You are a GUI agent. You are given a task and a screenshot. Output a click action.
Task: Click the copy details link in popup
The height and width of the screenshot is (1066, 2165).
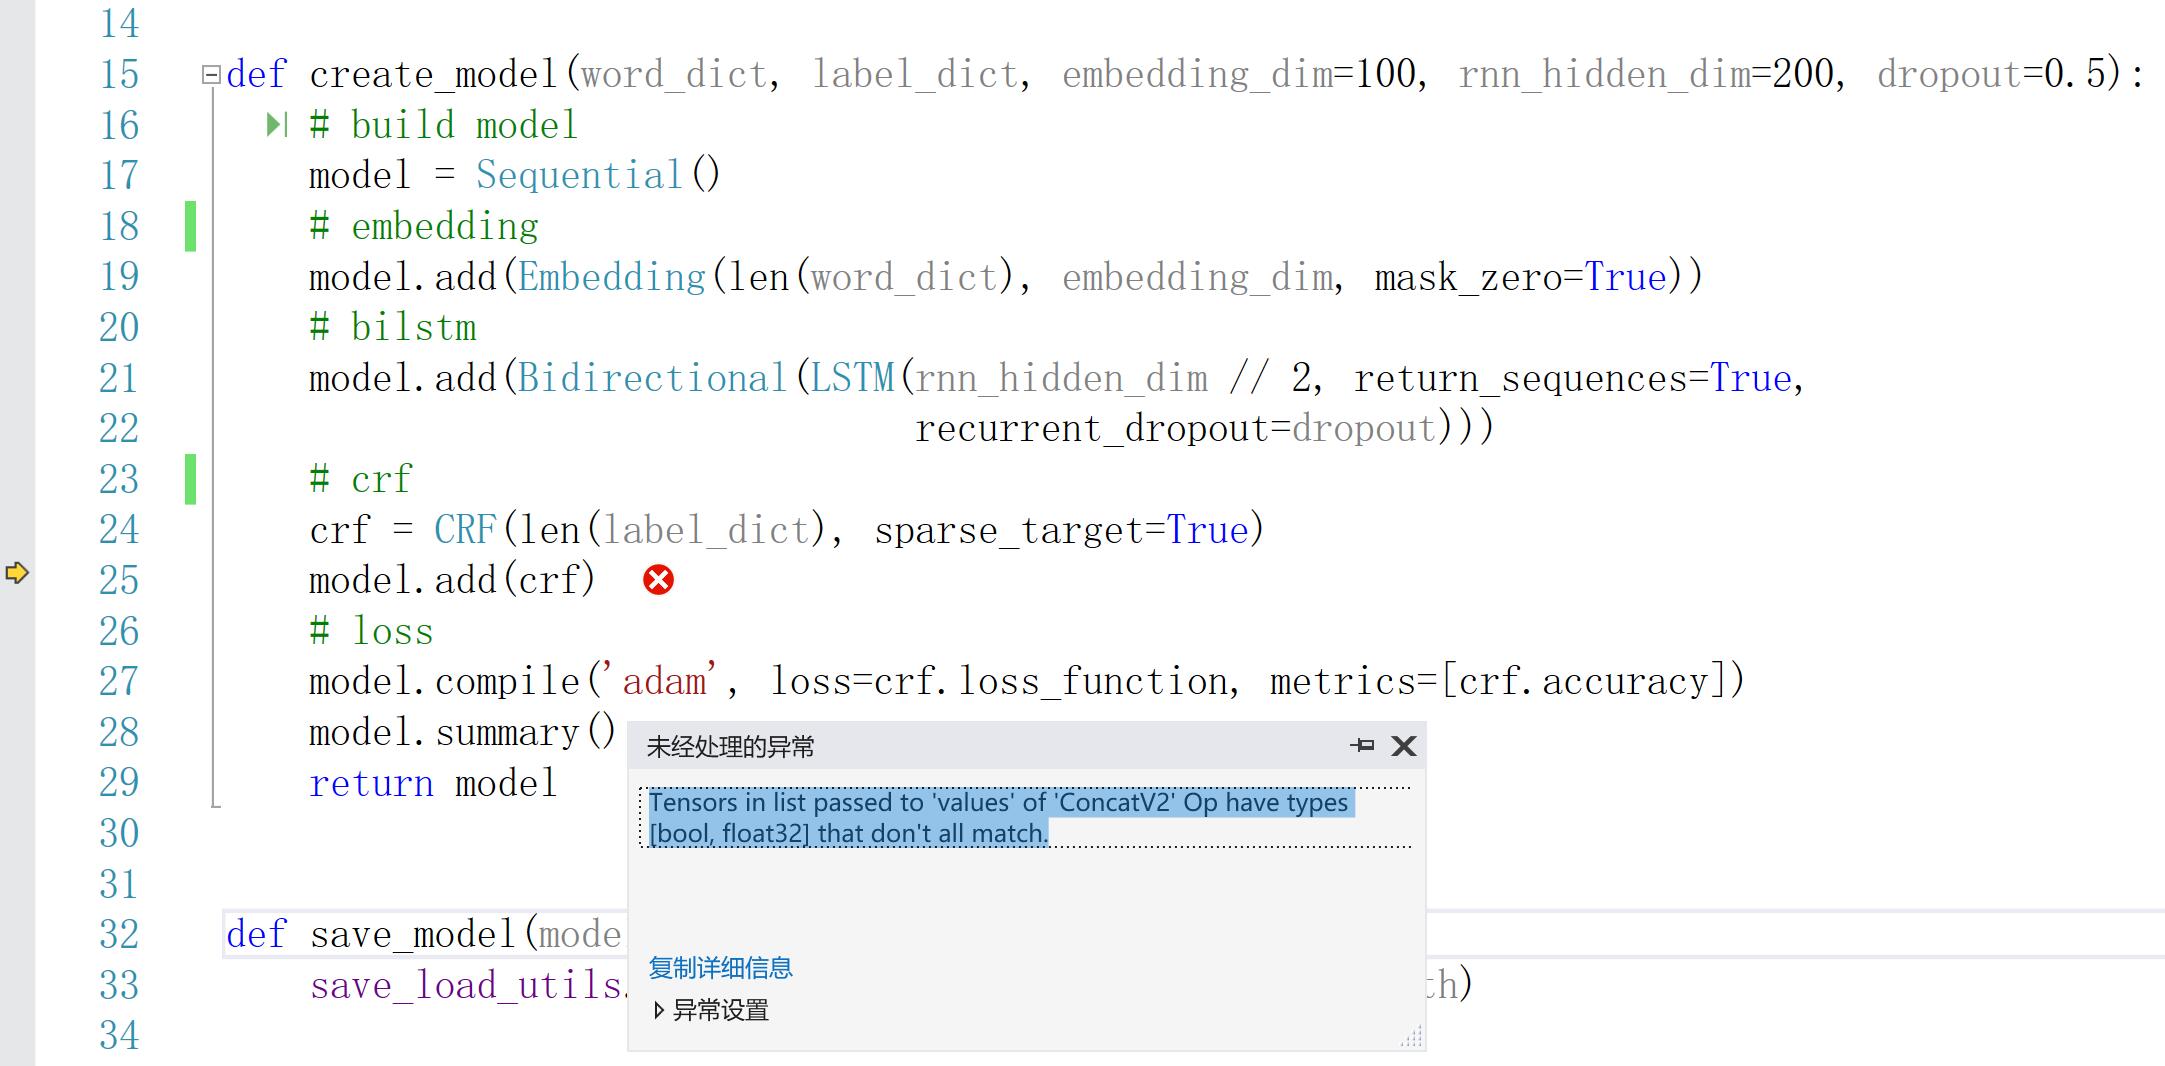pos(720,967)
